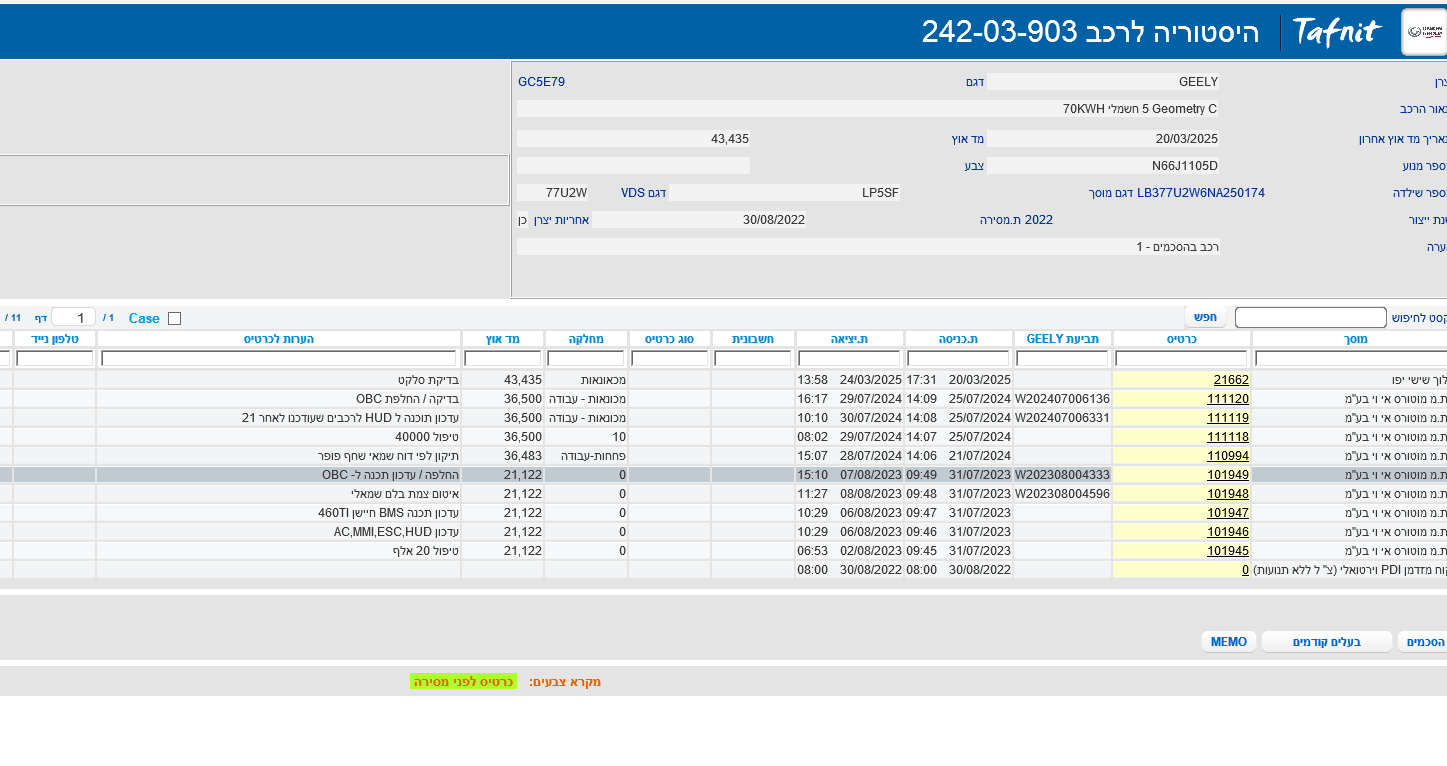Sort by תביעת GEELY column header

pyautogui.click(x=1062, y=339)
